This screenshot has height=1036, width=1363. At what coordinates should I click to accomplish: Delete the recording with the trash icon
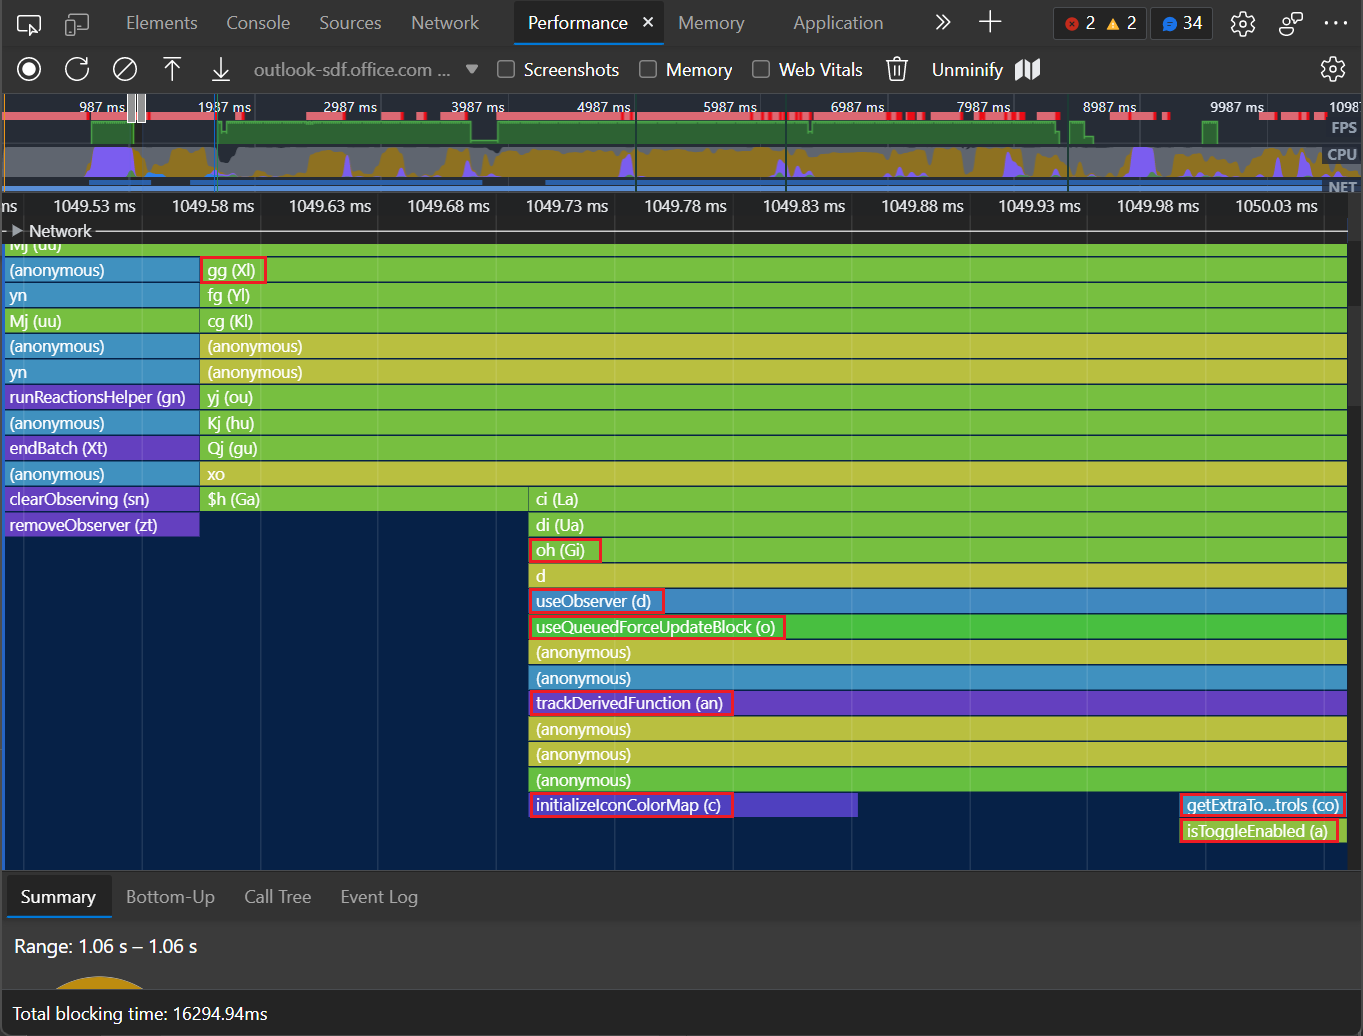pos(897,69)
